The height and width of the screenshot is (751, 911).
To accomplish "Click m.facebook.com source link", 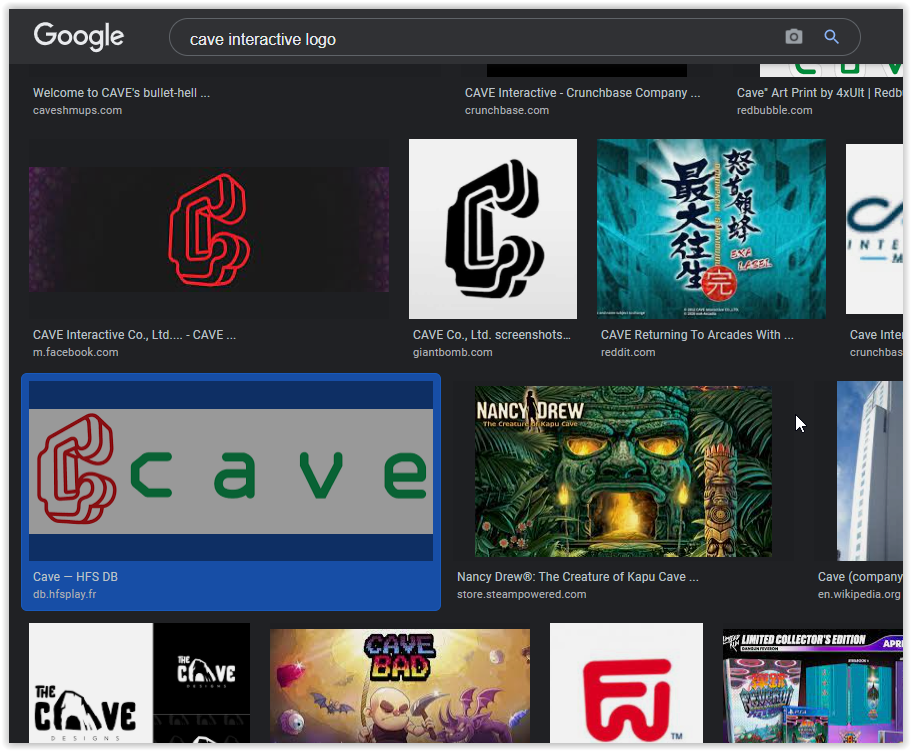I will pyautogui.click(x=76, y=353).
